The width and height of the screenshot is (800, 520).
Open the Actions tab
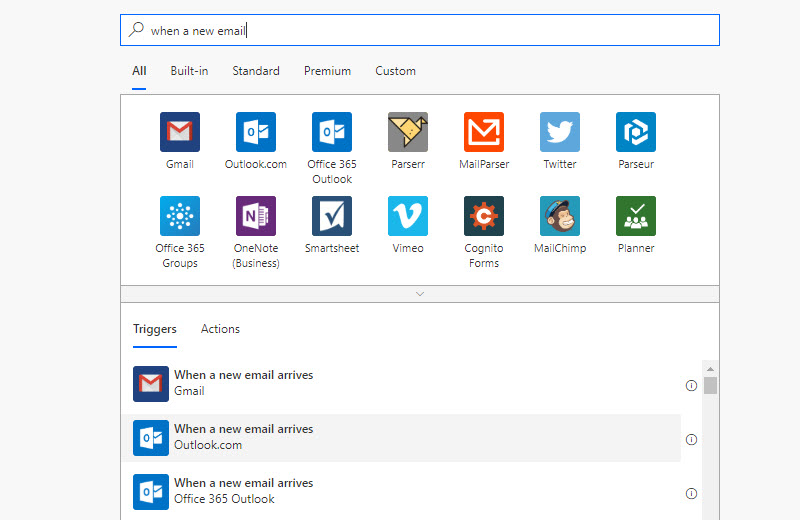[220, 329]
